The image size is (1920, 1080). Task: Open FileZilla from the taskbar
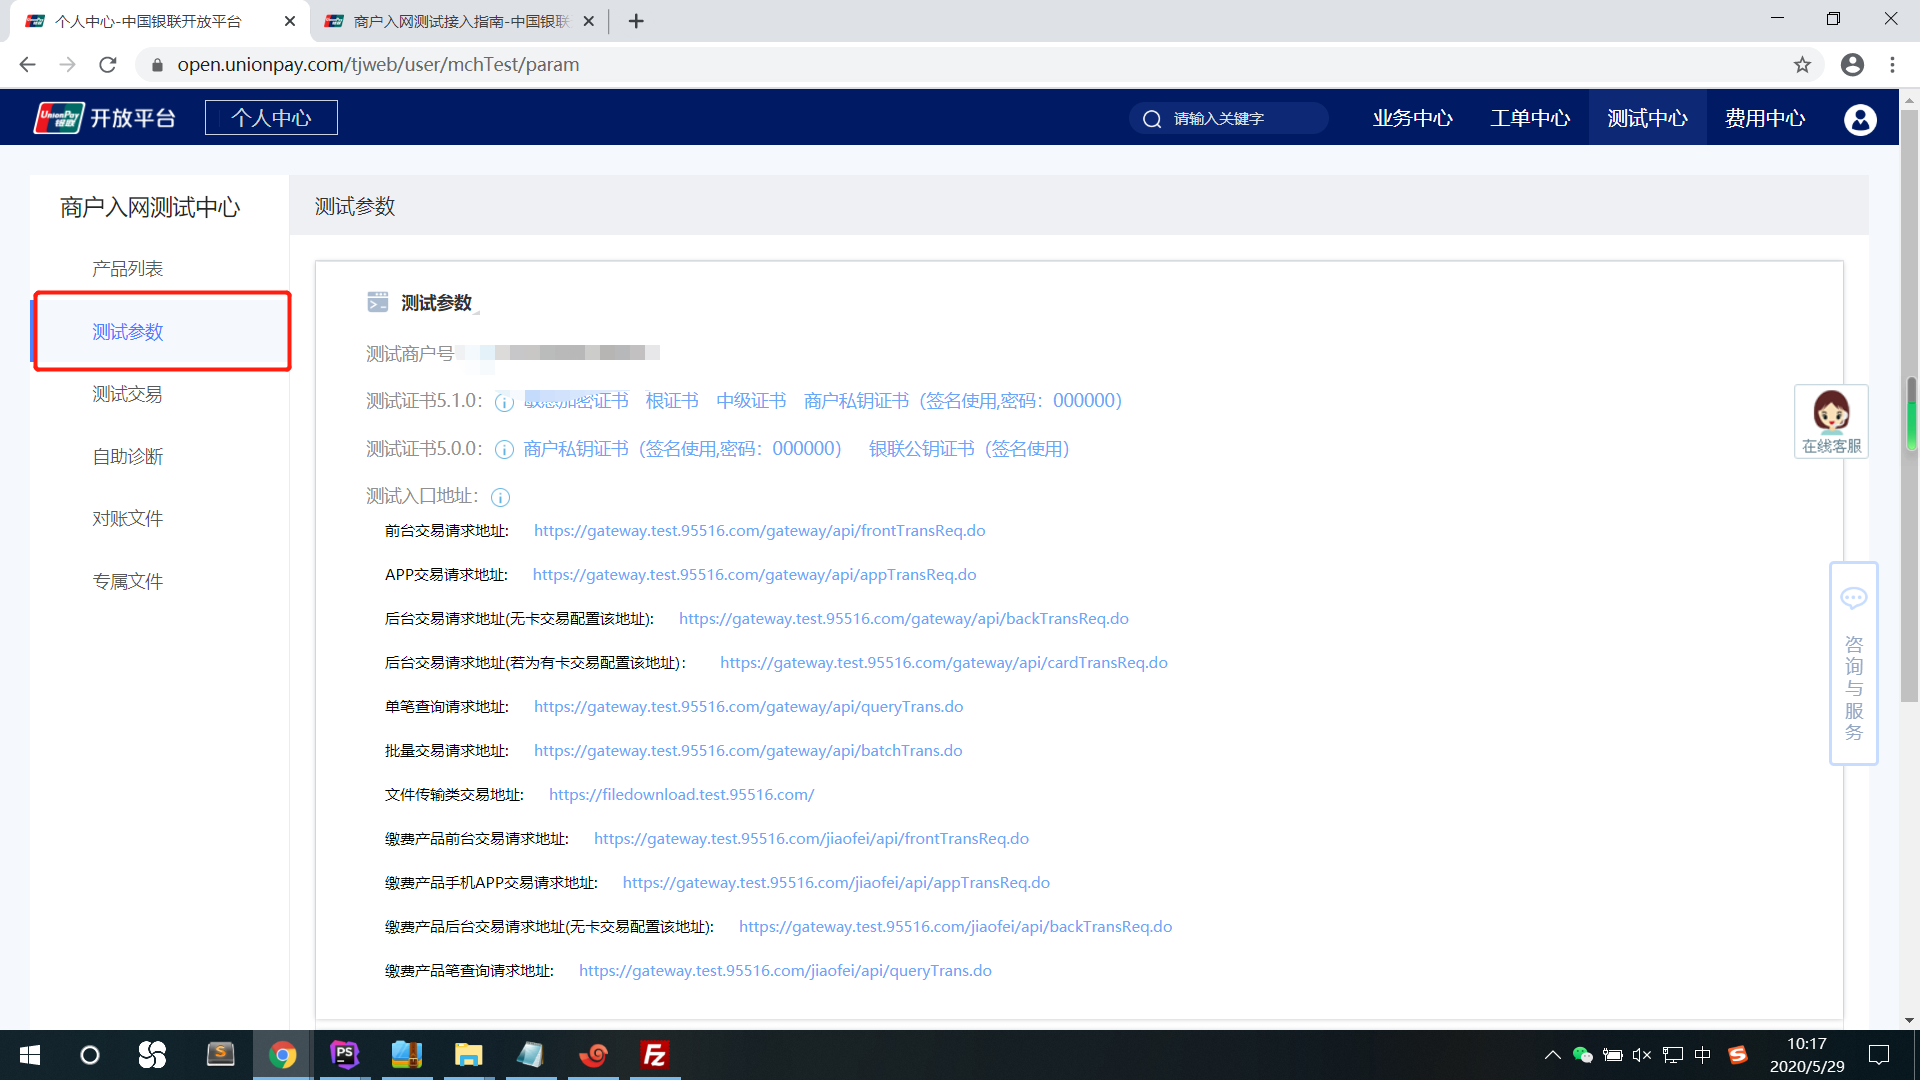click(x=654, y=1055)
